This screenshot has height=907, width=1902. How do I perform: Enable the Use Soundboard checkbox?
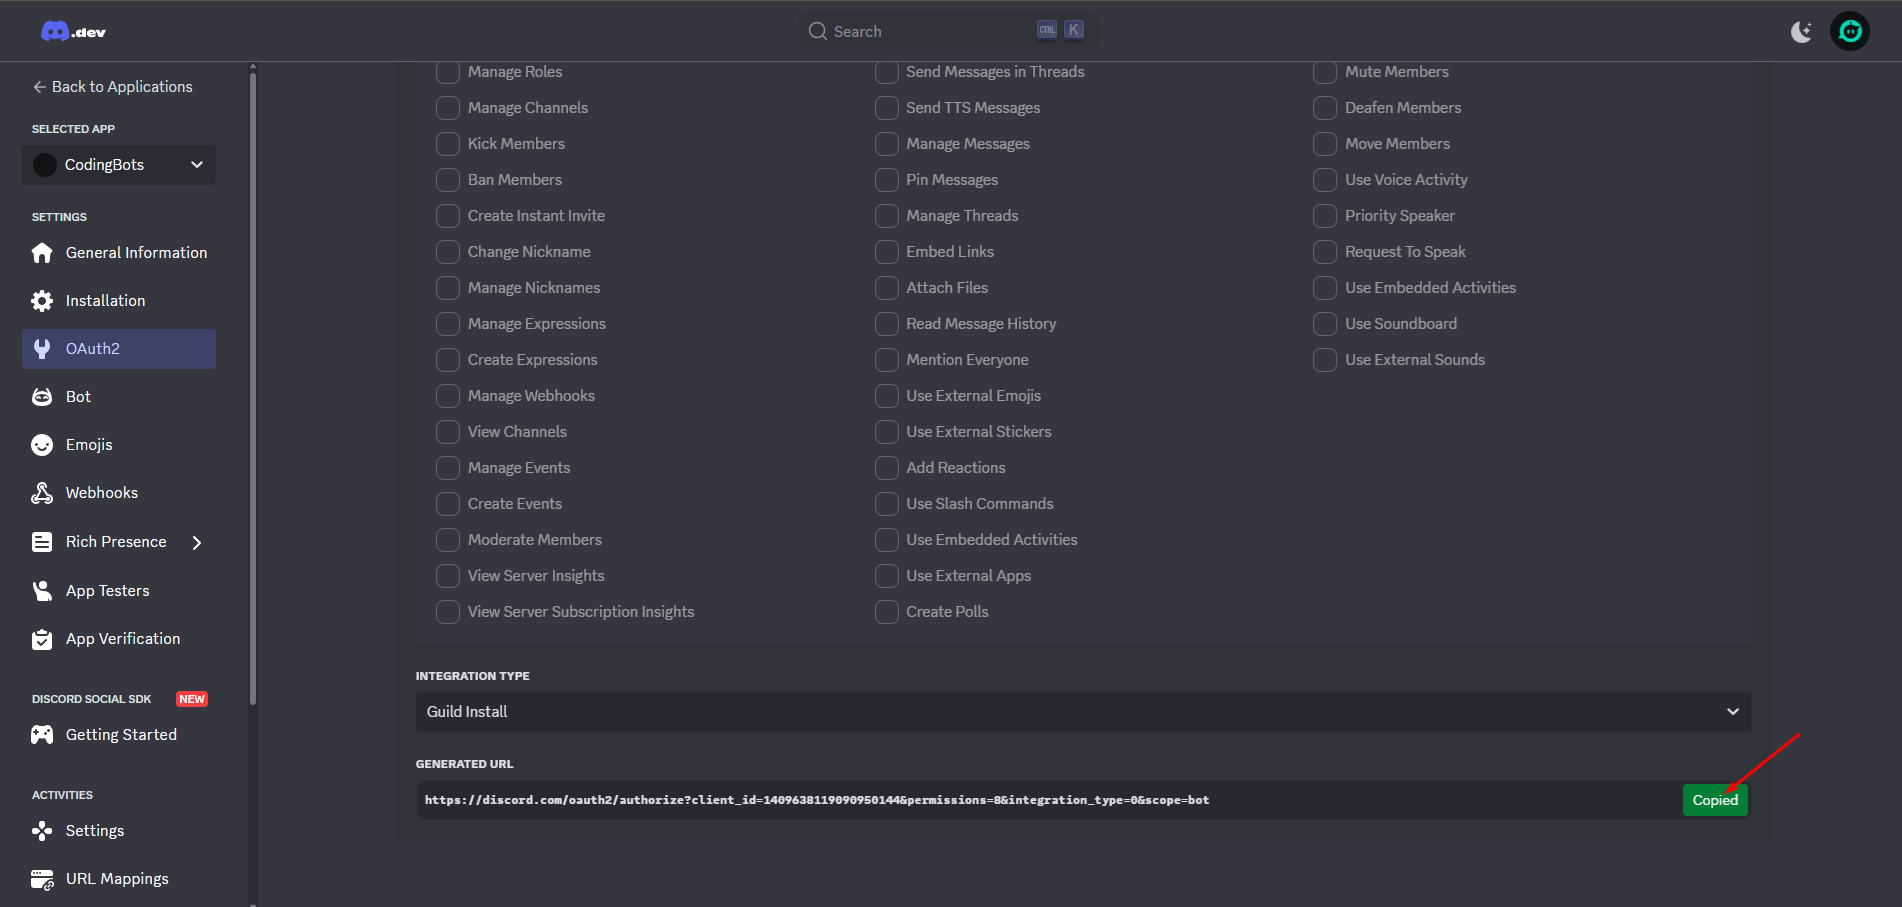point(1325,324)
